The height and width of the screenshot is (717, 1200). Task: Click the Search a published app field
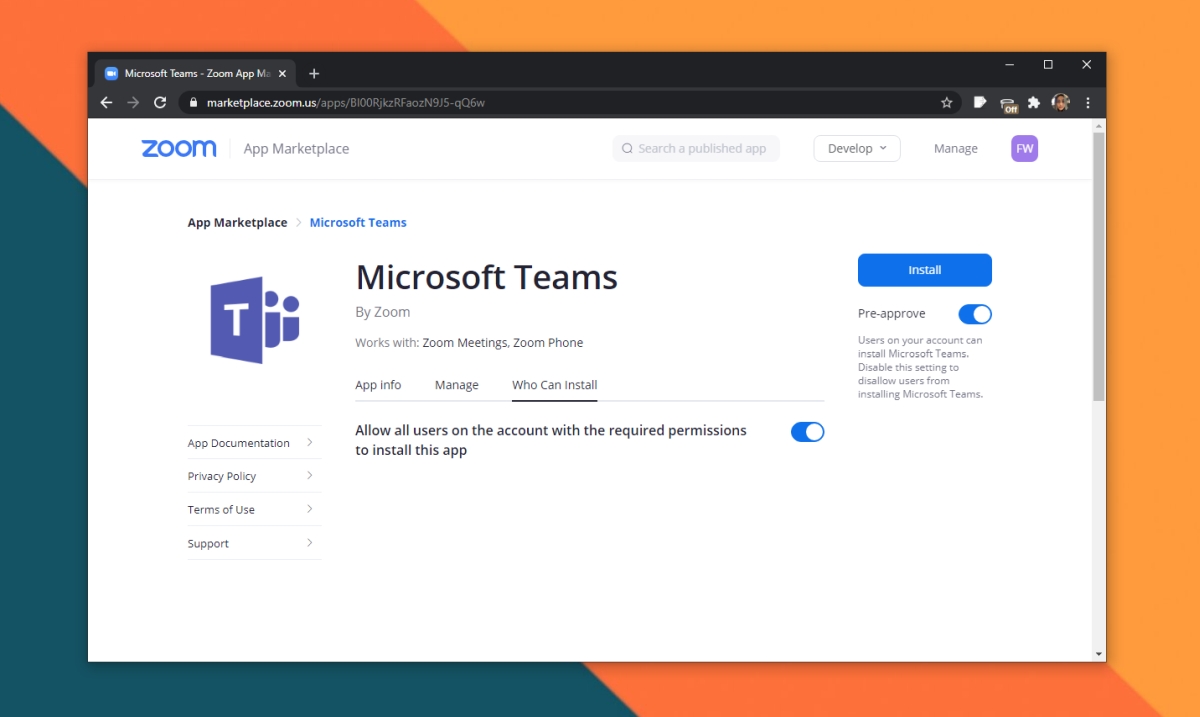[x=696, y=148]
